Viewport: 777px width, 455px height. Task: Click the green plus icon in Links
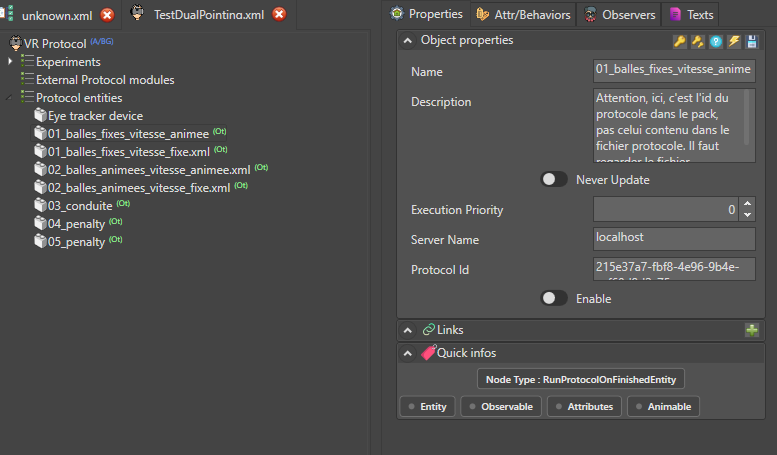coord(752,330)
